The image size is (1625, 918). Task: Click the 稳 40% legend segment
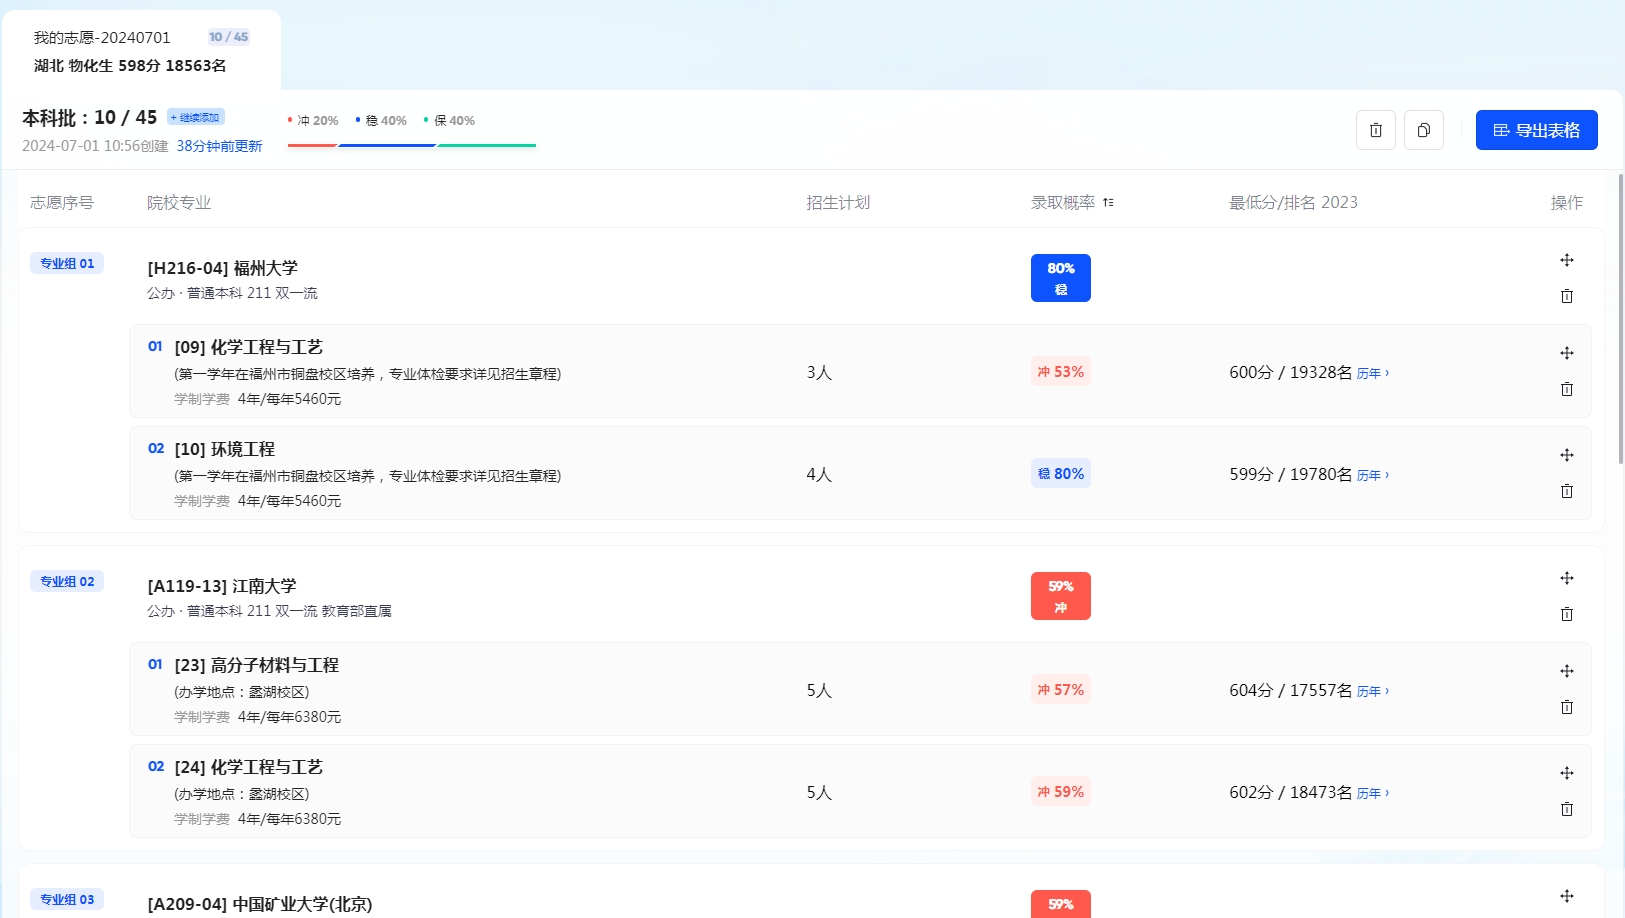(x=381, y=120)
